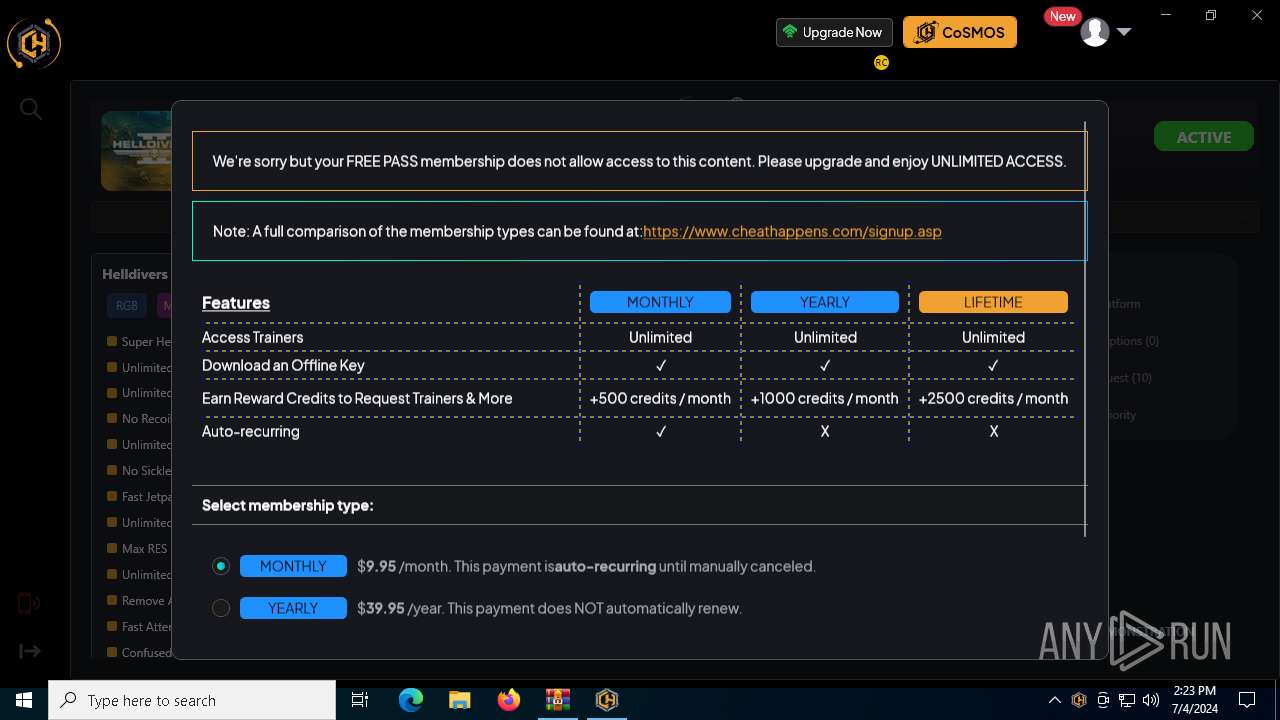This screenshot has height=720, width=1280.
Task: Select the YEARLY membership radio button
Action: pos(221,608)
